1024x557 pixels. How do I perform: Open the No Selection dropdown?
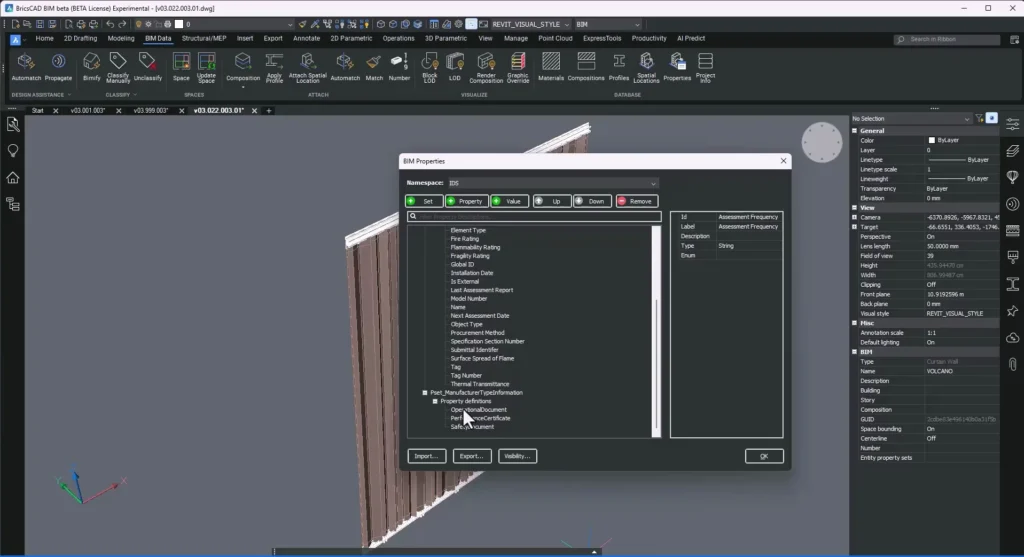point(910,118)
